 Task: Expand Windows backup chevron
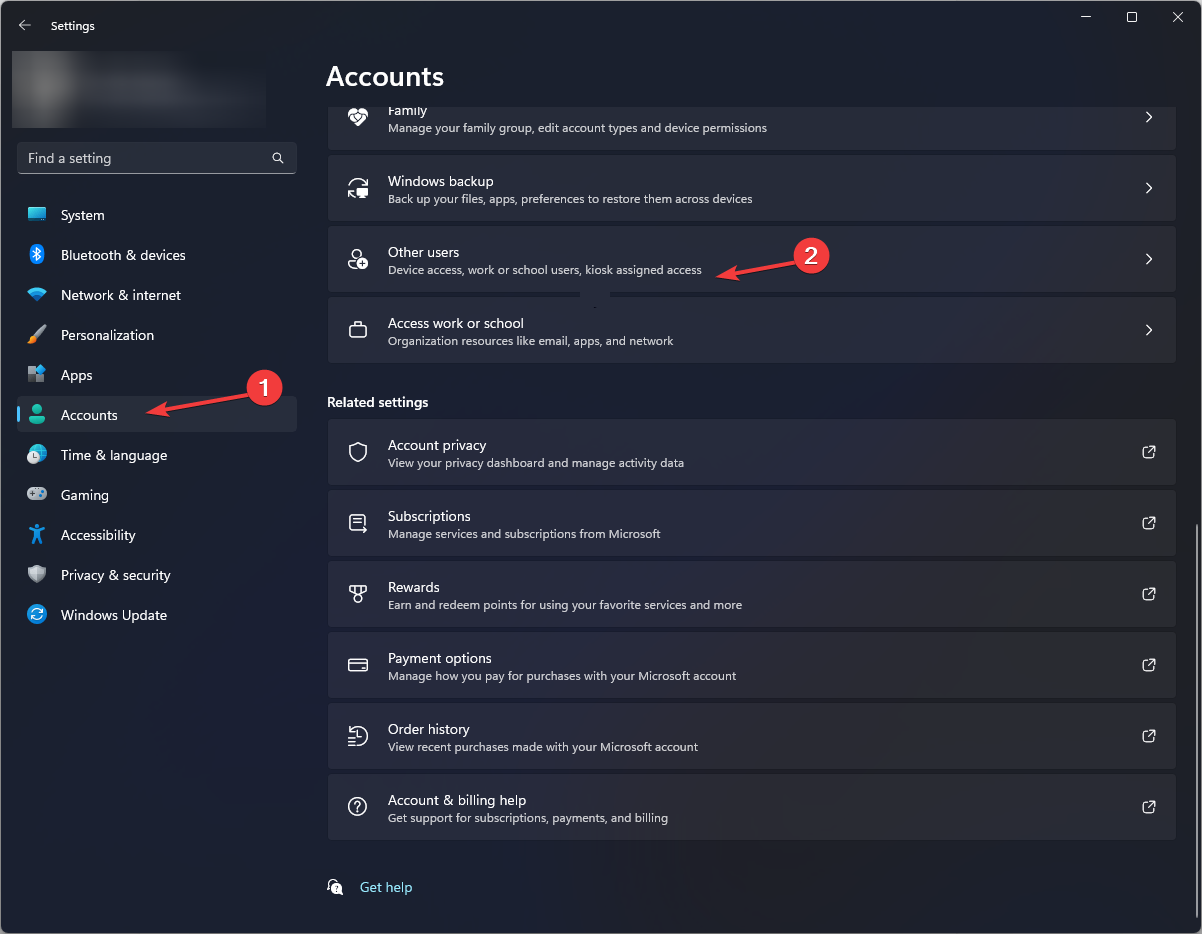(1149, 188)
